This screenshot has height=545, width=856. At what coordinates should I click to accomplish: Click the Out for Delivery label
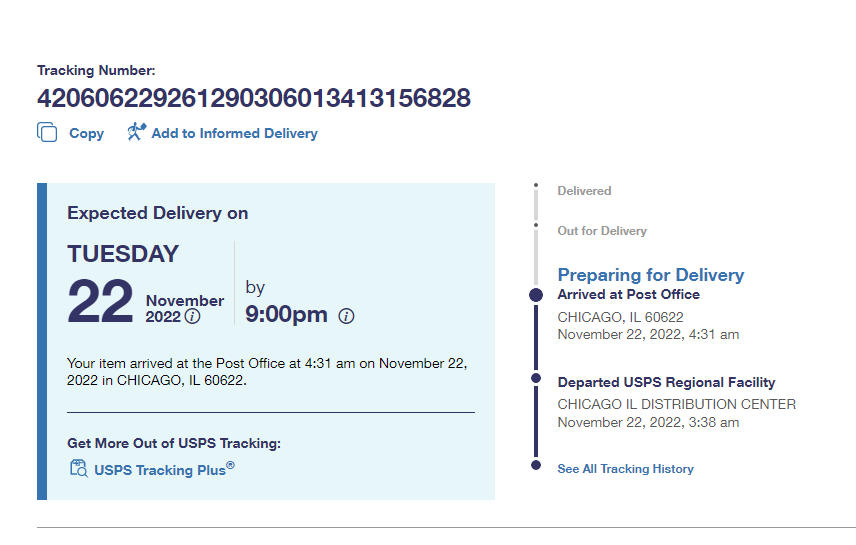tap(602, 231)
